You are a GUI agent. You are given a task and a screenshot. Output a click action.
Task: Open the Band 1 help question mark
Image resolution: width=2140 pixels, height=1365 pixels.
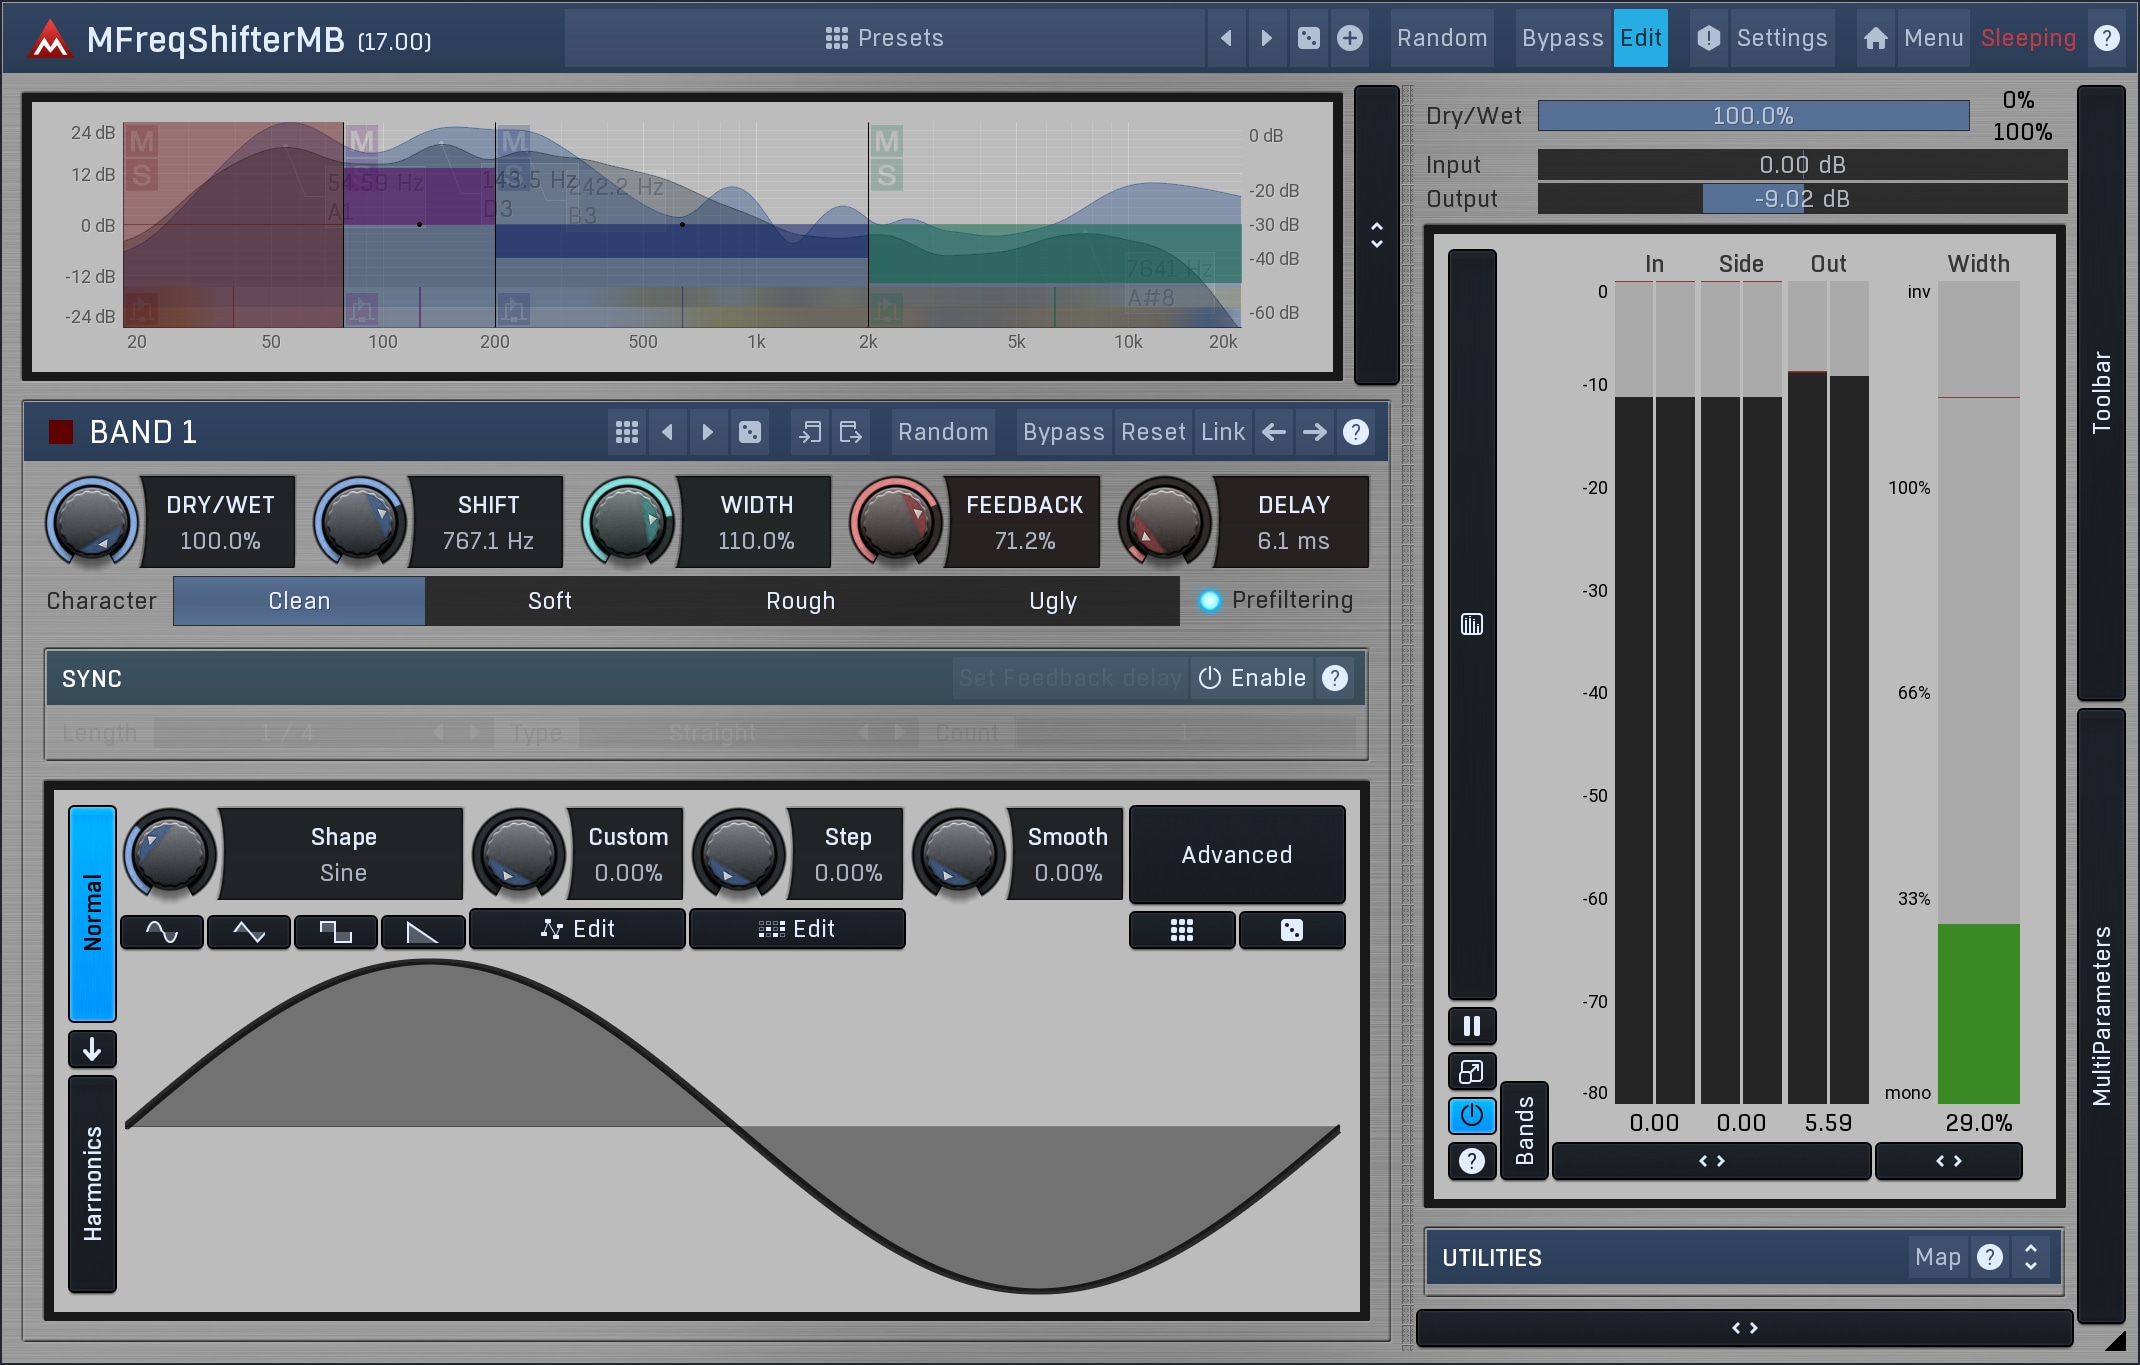point(1355,432)
